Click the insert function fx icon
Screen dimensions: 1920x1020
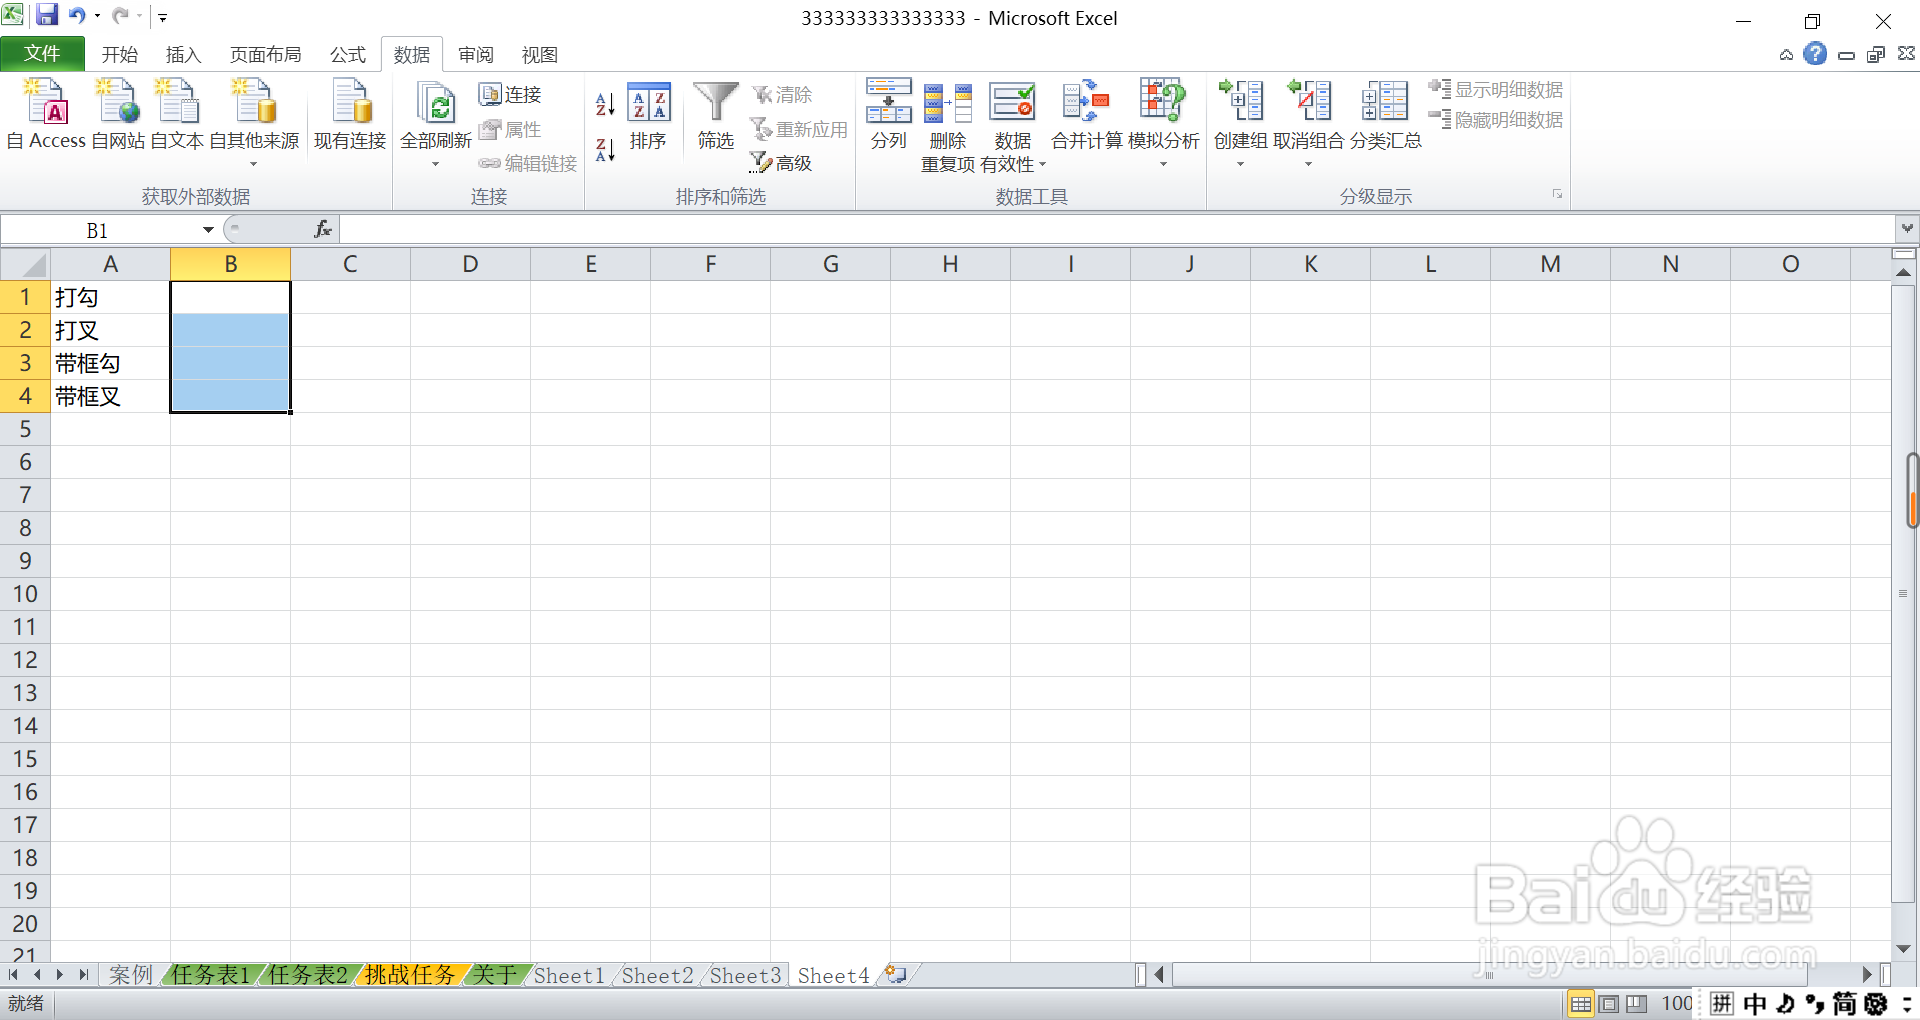323,230
